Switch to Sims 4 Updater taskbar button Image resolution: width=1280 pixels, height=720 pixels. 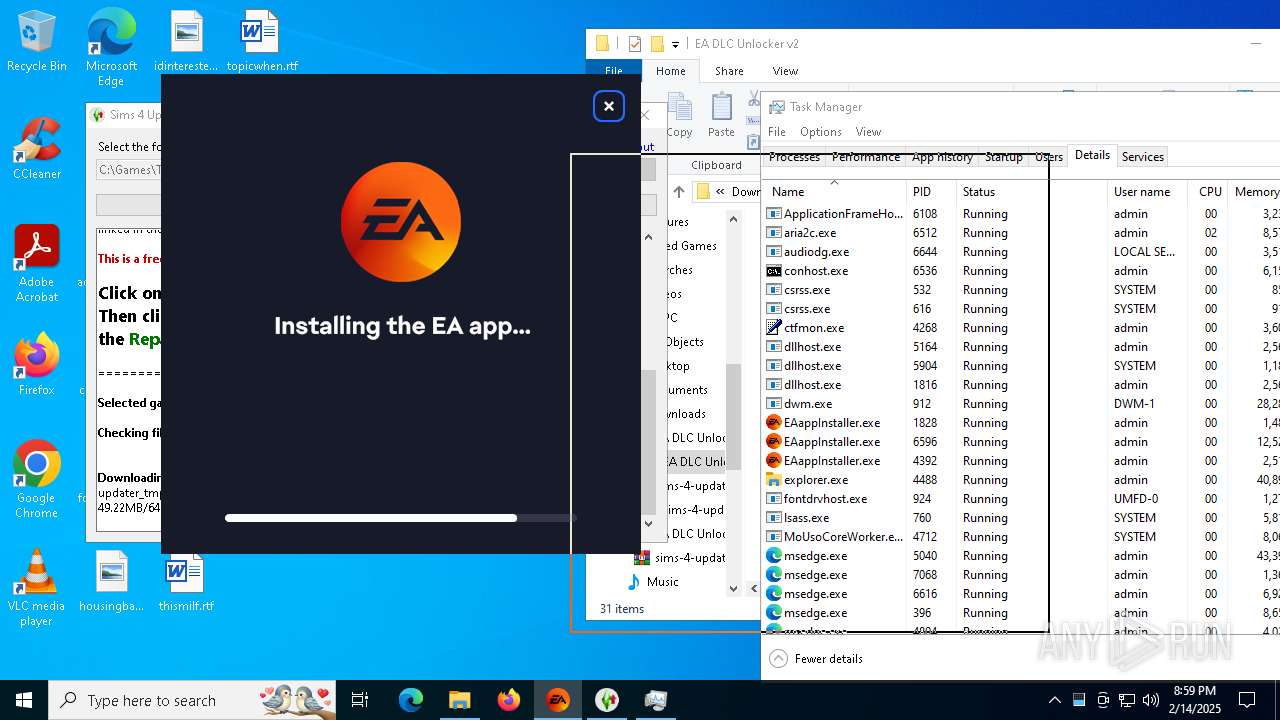click(x=607, y=700)
